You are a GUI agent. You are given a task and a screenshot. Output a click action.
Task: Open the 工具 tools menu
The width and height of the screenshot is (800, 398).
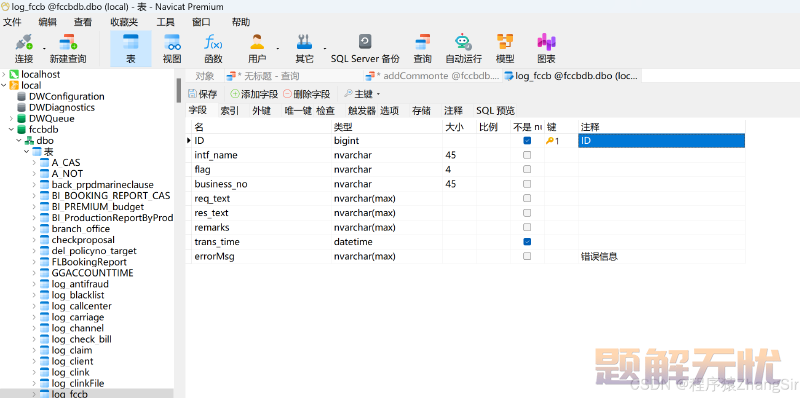[x=165, y=22]
